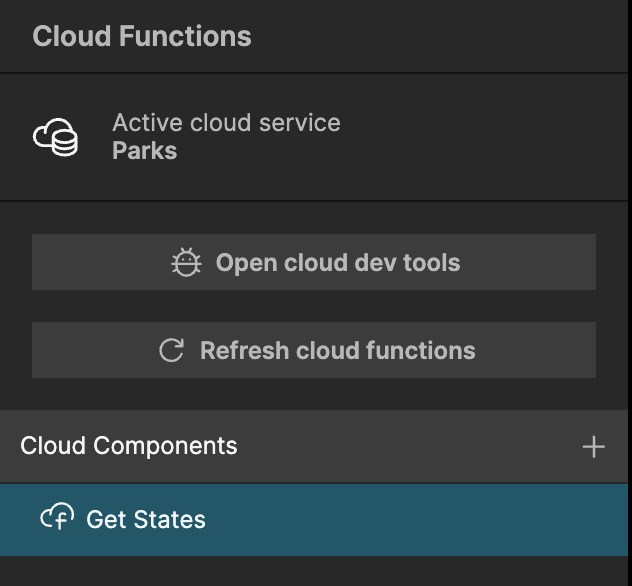Refresh cloud functions list
Viewport: 632px width, 586px height.
coord(314,350)
